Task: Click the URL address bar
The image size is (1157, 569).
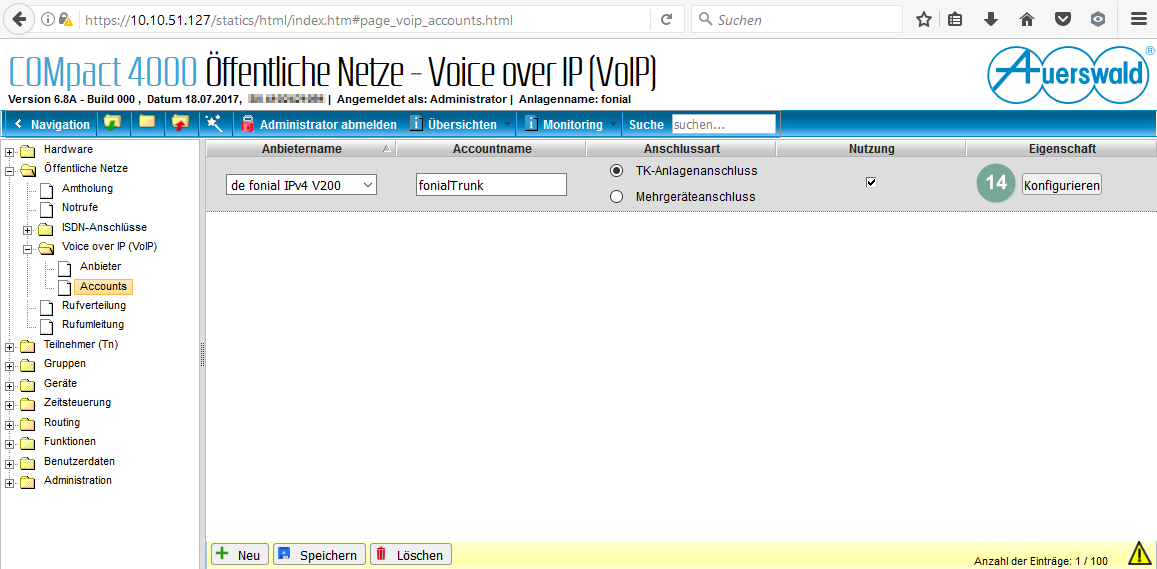Action: 365,20
